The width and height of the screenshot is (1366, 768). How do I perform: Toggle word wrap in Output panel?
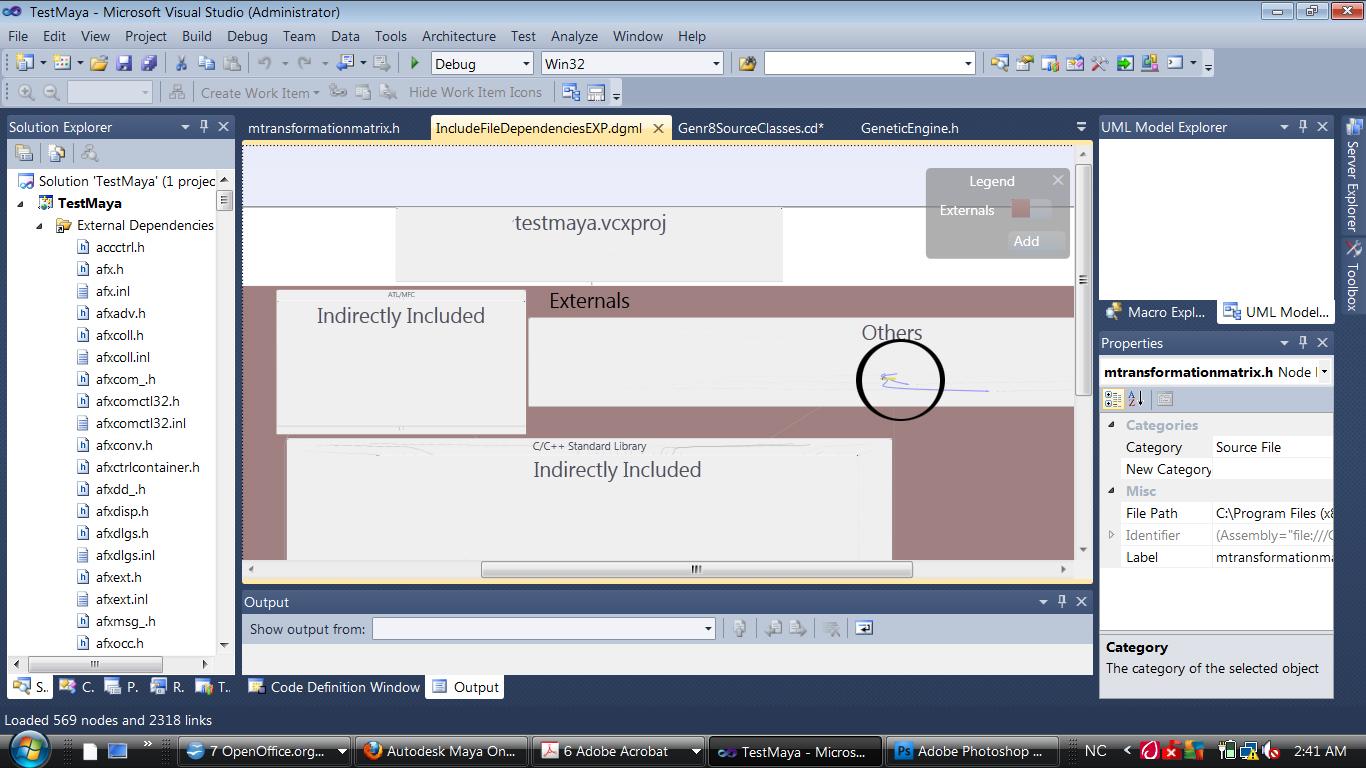point(864,628)
